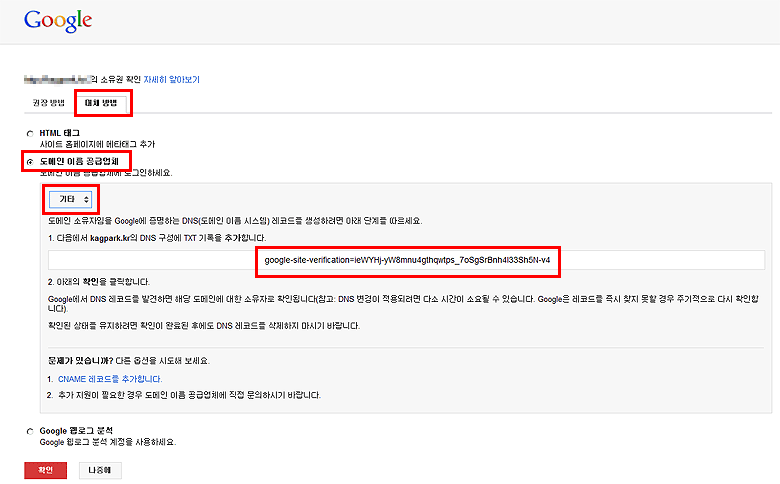Switch to the 권장 방법 tab
780x484 pixels.
49,103
